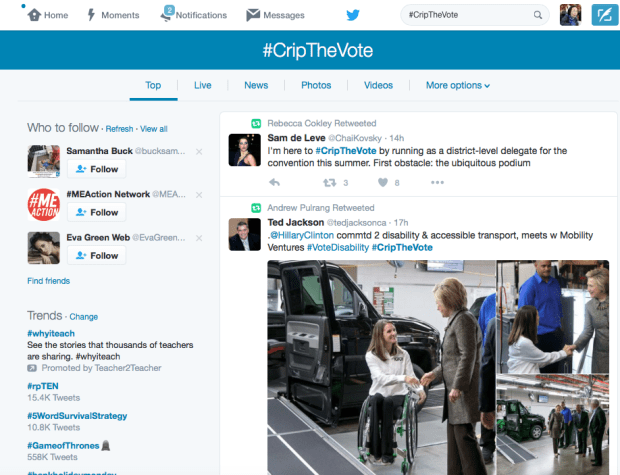Click View all in Who to follow
The height and width of the screenshot is (475, 620).
click(x=154, y=129)
